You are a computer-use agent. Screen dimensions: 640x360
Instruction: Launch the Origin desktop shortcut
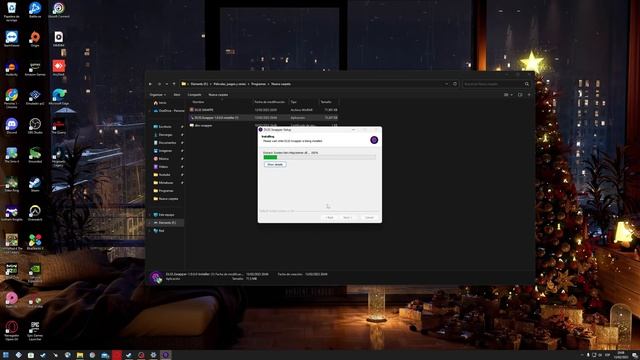point(35,39)
